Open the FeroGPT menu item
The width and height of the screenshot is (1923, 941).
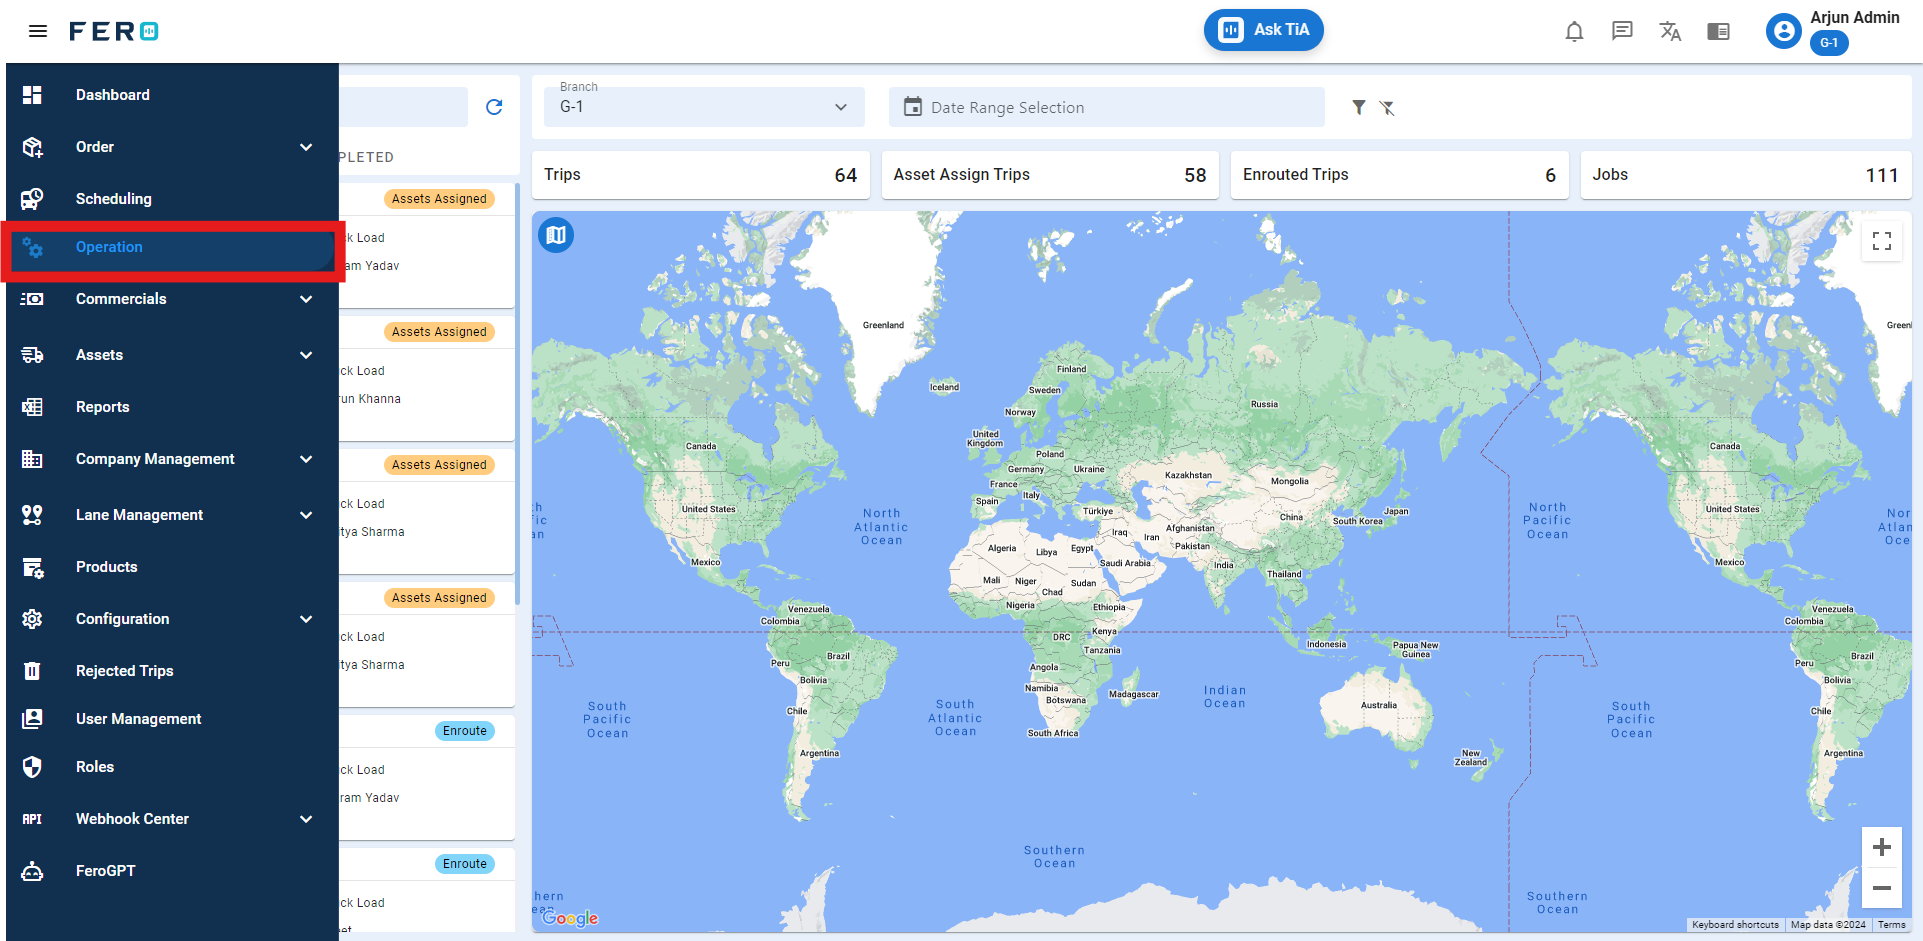pyautogui.click(x=172, y=871)
